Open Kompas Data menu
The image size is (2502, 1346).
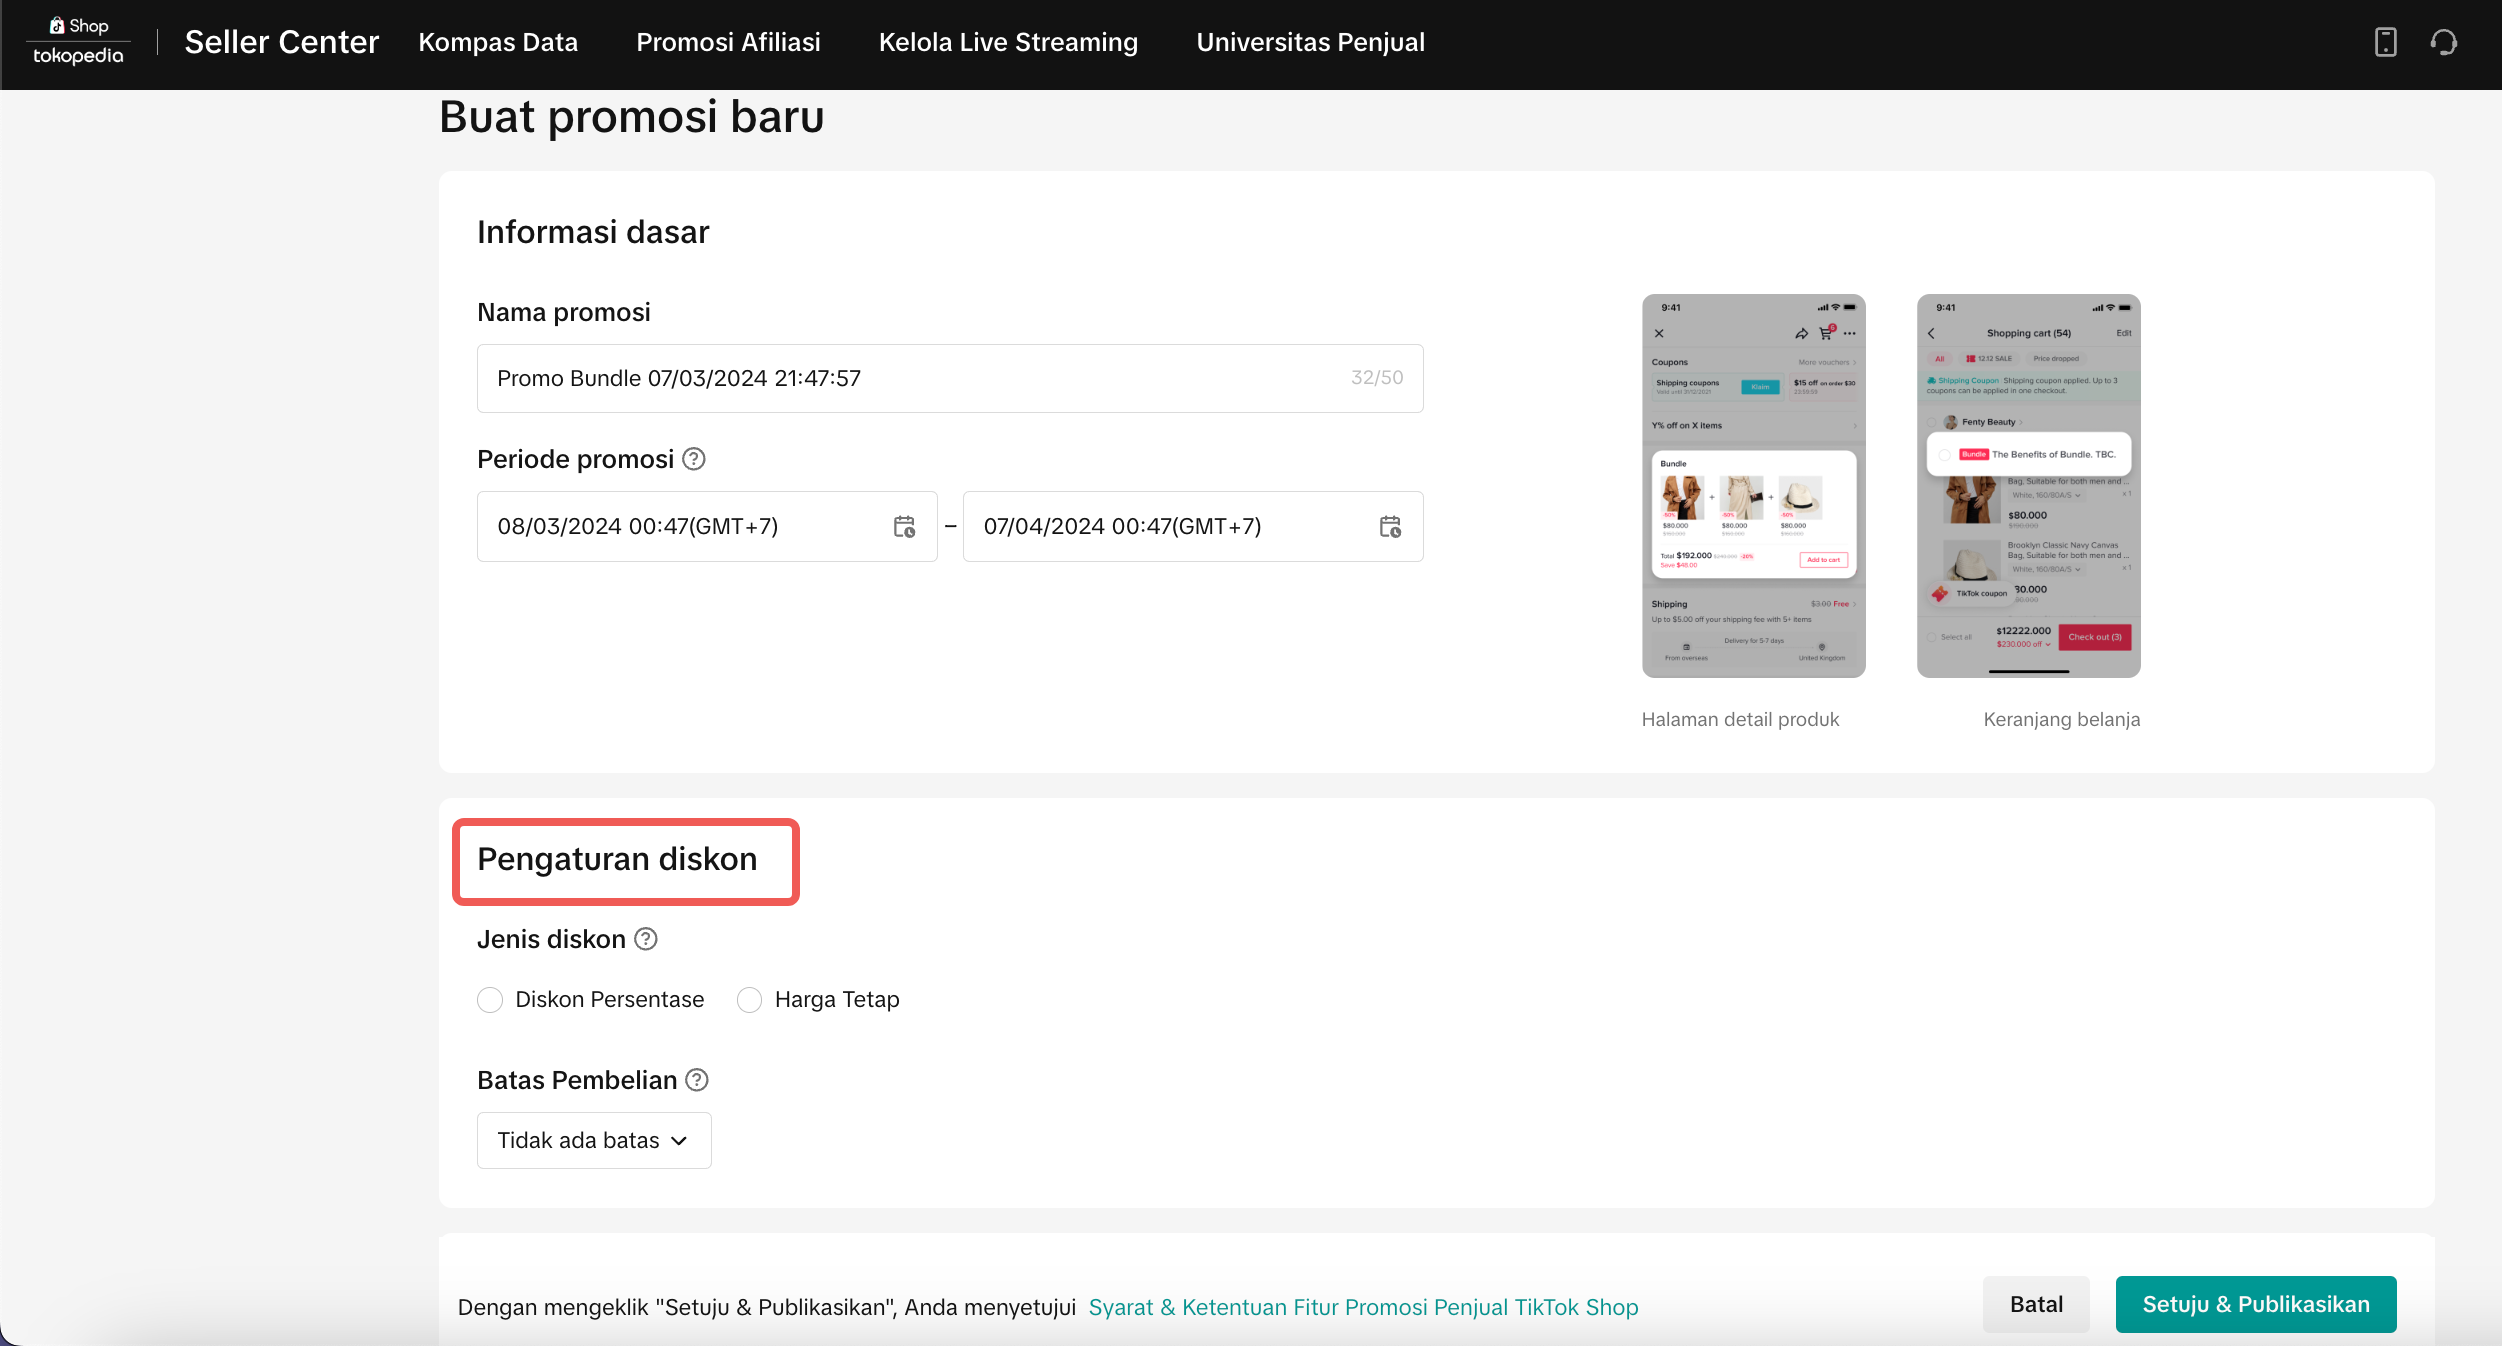(498, 42)
